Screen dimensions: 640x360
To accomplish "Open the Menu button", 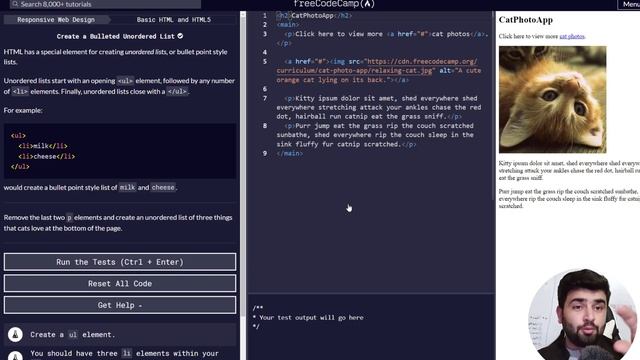I will tap(629, 4).
